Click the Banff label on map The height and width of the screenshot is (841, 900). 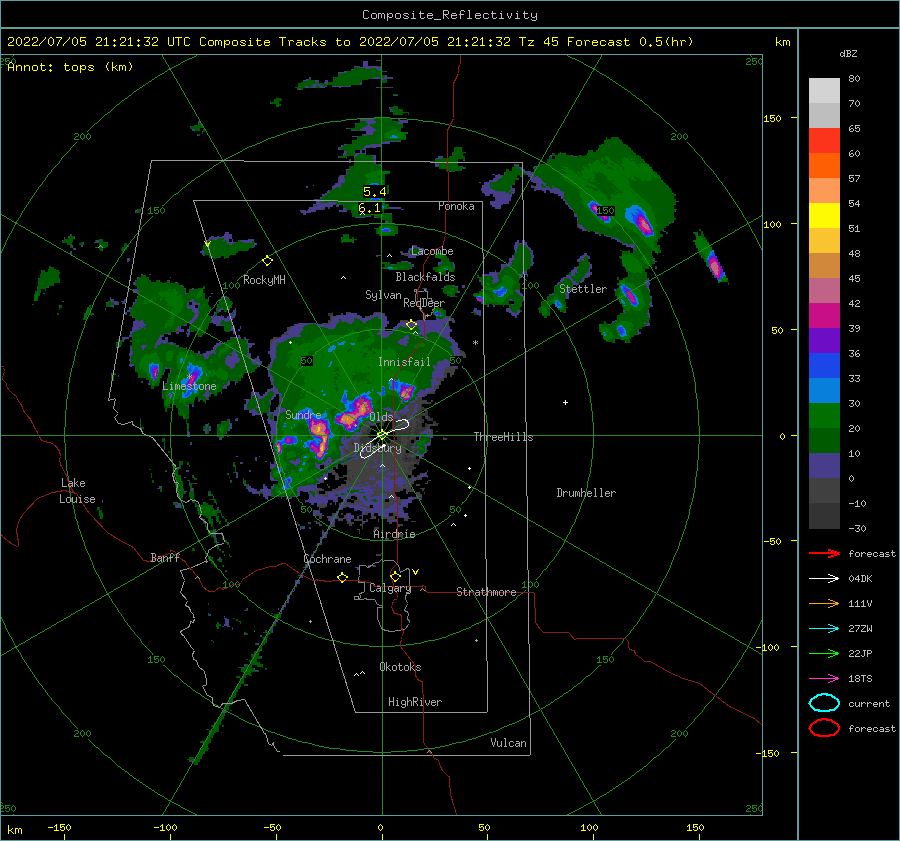165,558
